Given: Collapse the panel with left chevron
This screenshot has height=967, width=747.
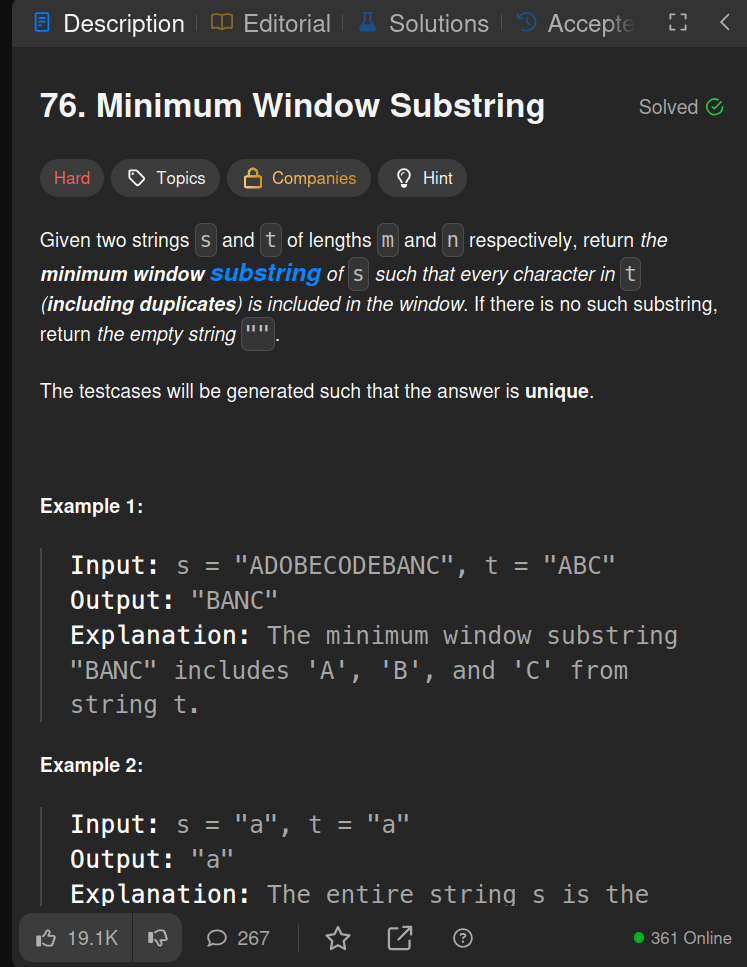Looking at the screenshot, I should [725, 23].
